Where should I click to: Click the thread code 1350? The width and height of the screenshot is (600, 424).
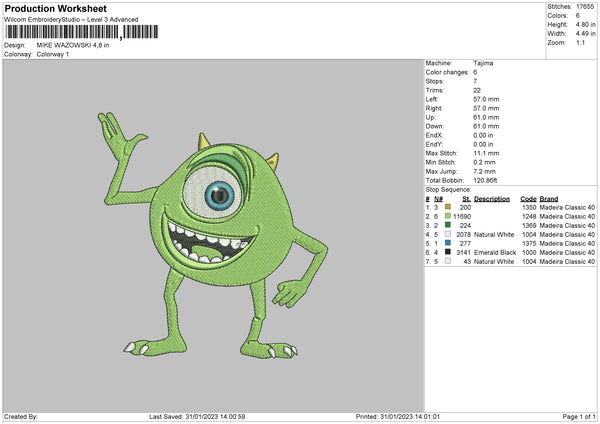point(529,207)
